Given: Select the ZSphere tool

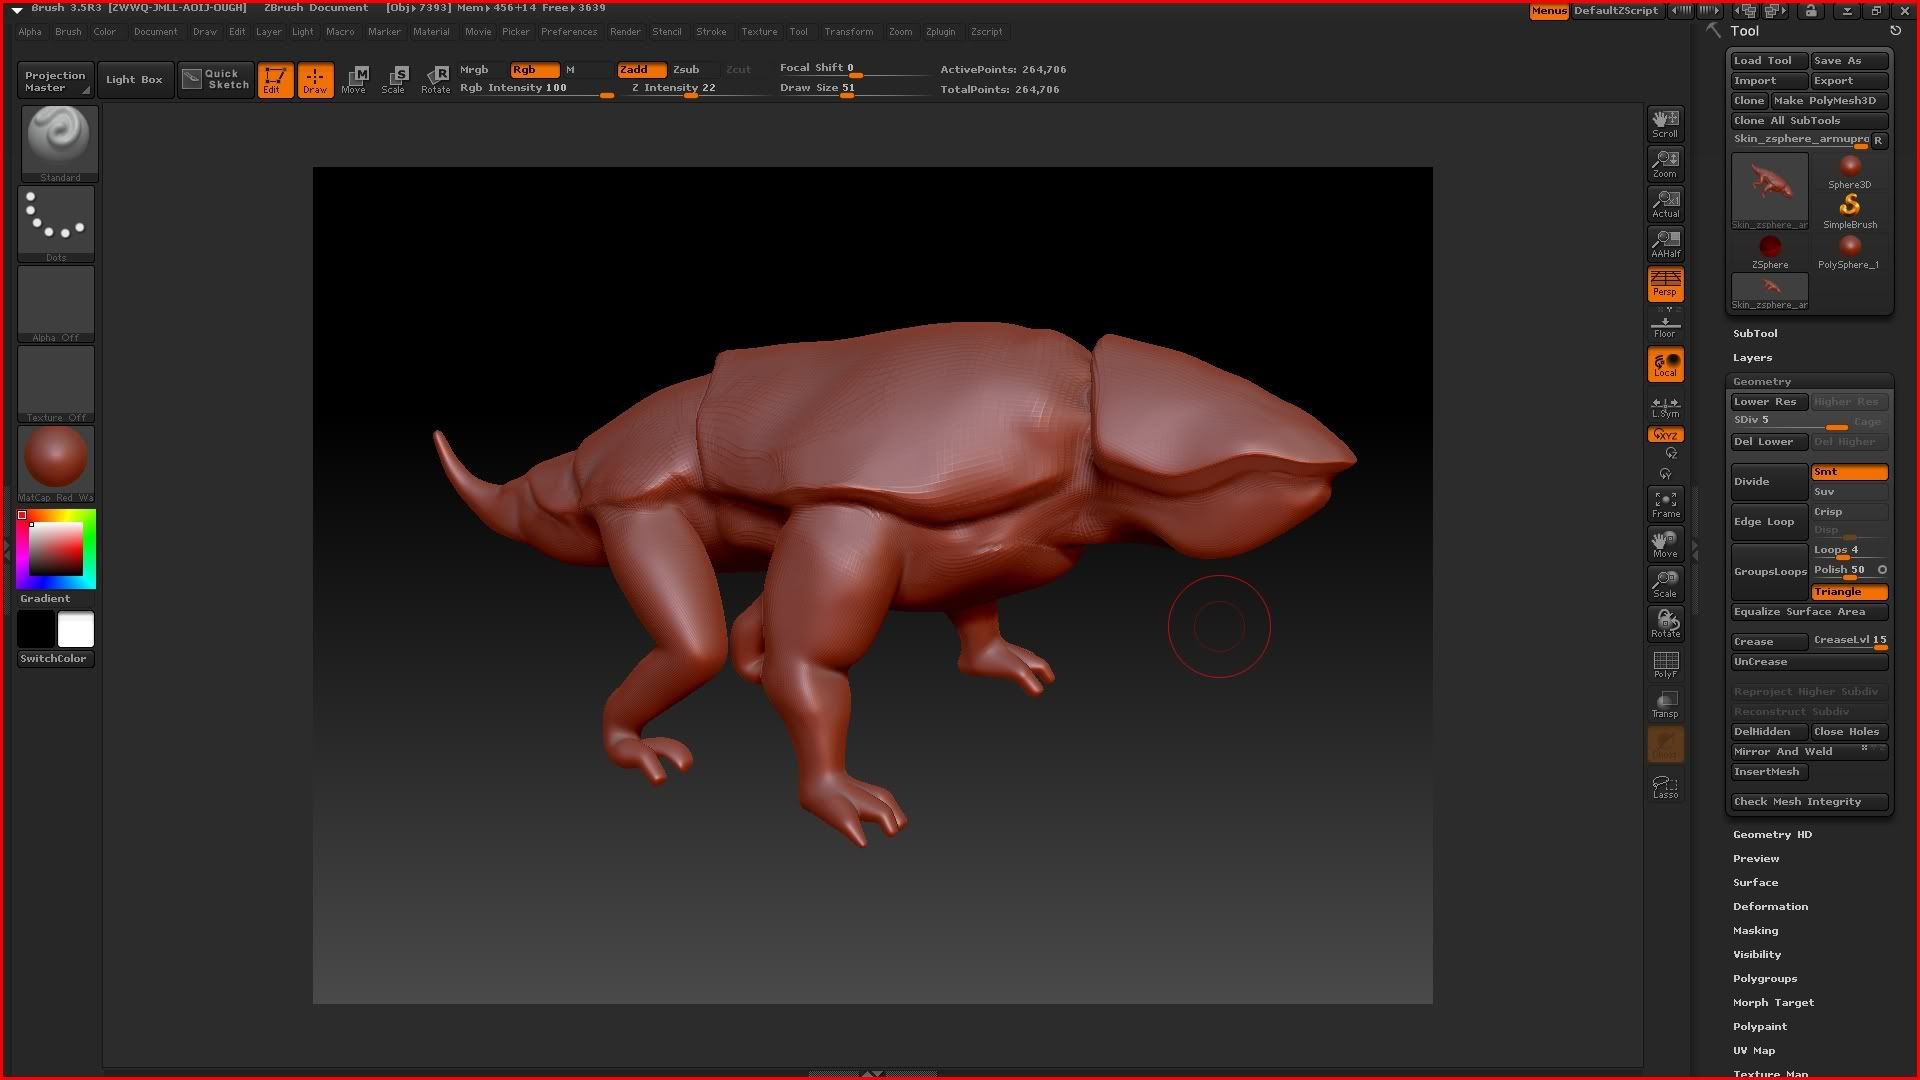Looking at the screenshot, I should pyautogui.click(x=1769, y=251).
